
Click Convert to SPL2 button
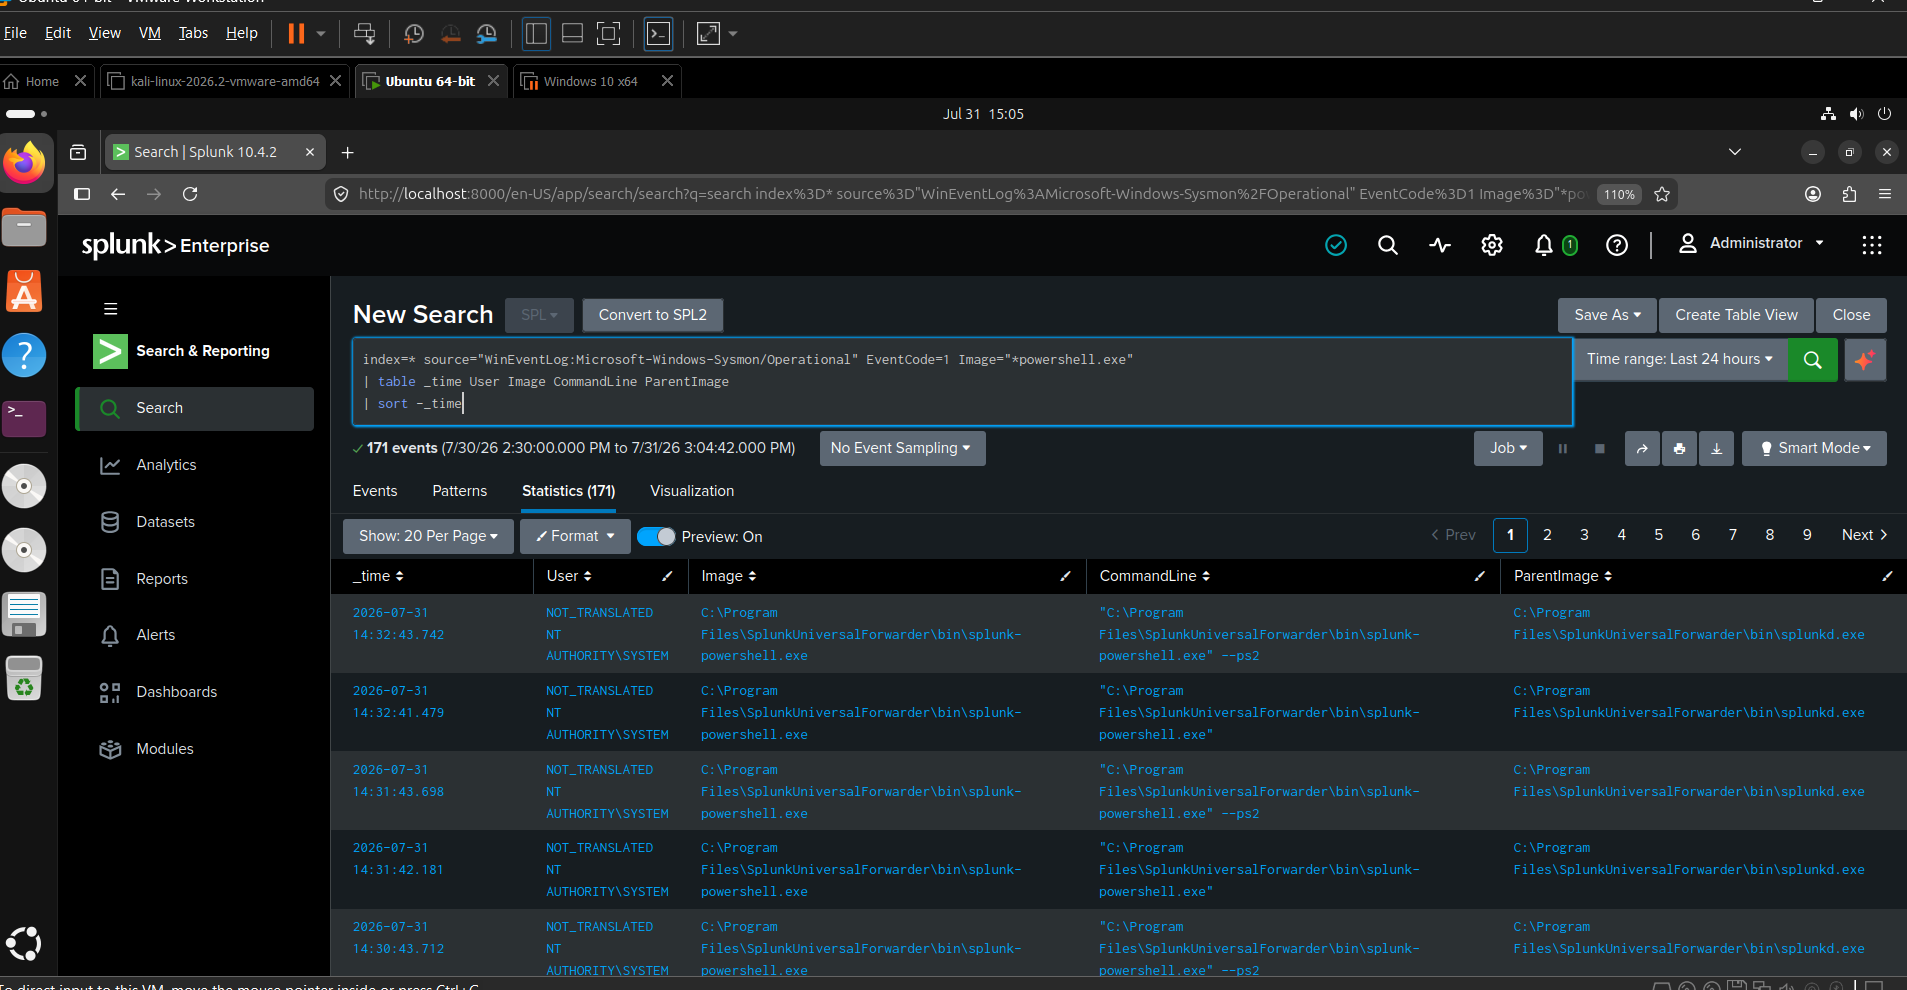click(652, 315)
